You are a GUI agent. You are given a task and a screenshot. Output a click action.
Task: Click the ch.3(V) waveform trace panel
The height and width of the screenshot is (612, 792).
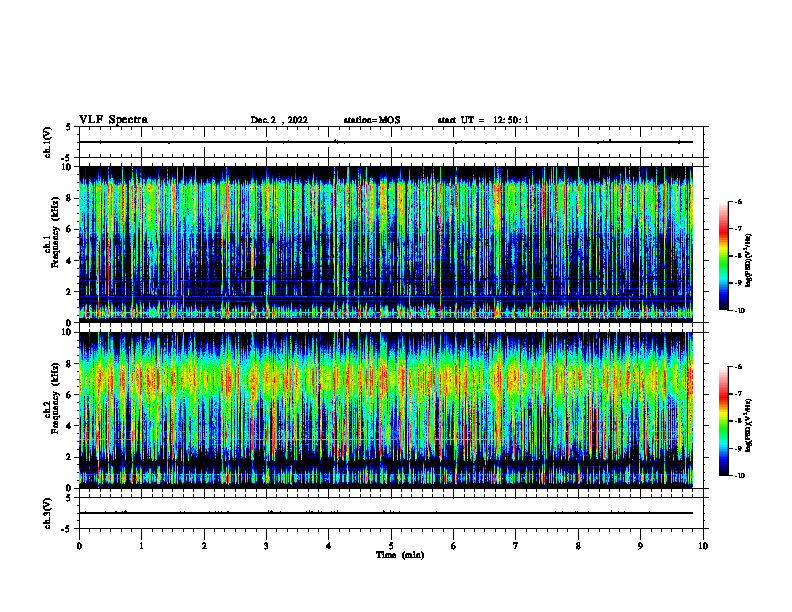point(391,513)
